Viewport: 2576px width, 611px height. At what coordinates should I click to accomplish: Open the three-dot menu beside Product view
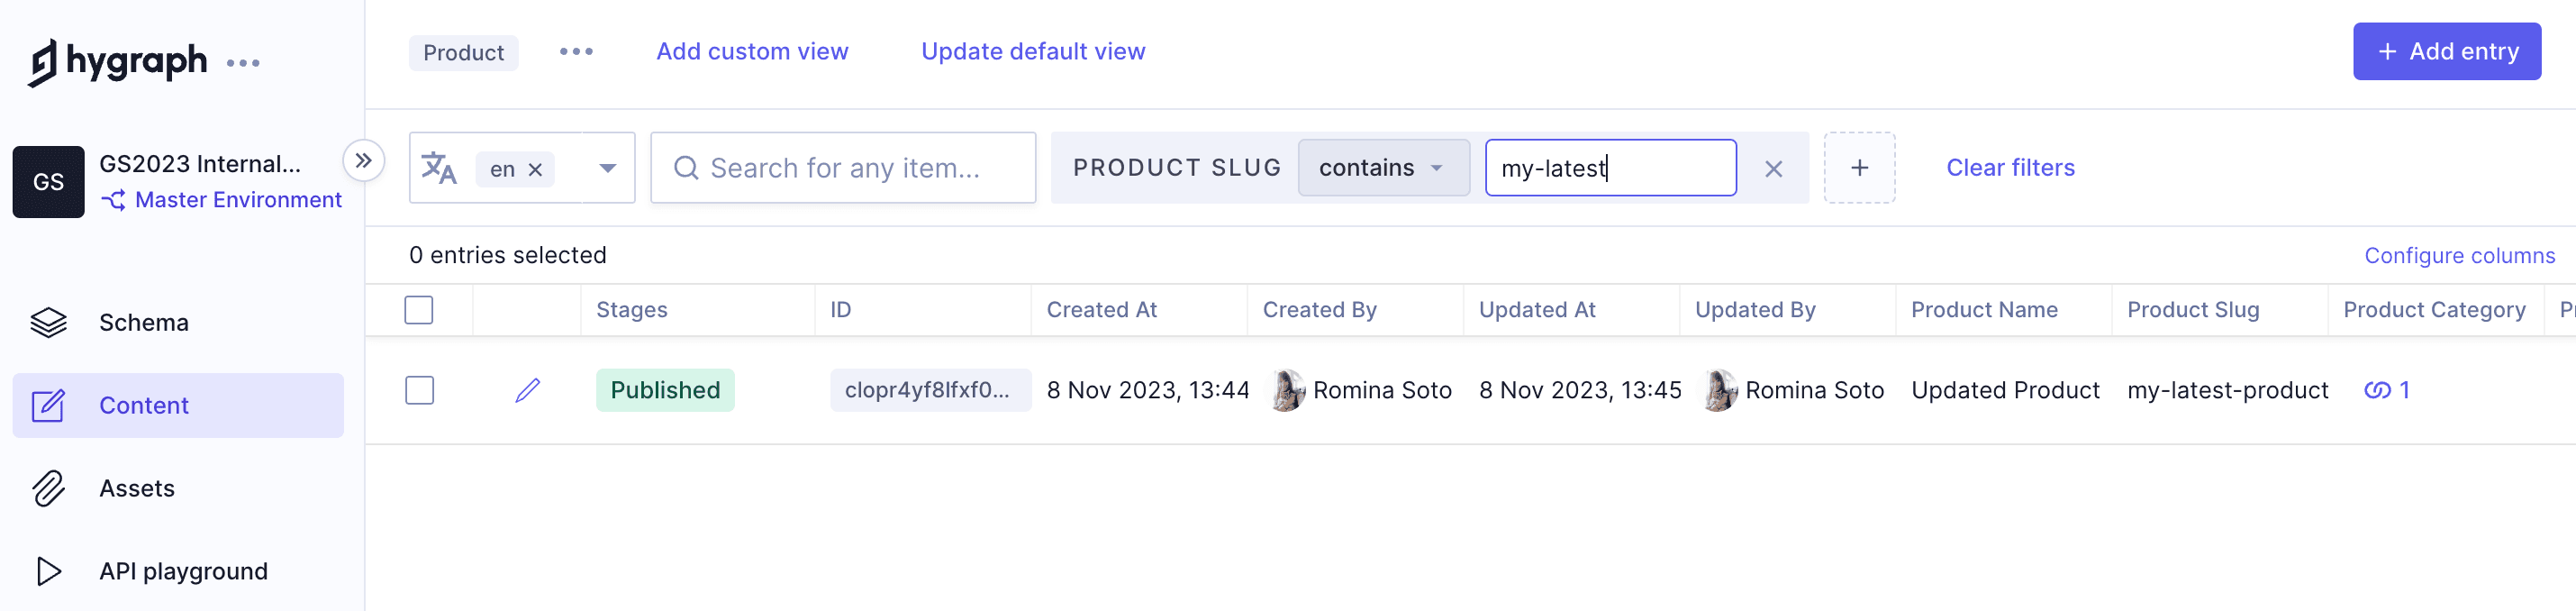pos(576,52)
